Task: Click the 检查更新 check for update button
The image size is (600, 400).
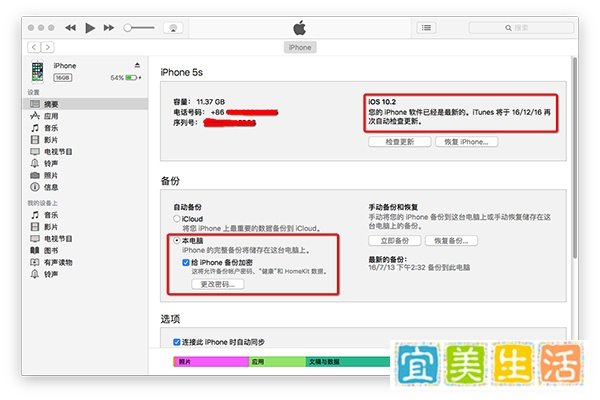Action: [399, 142]
